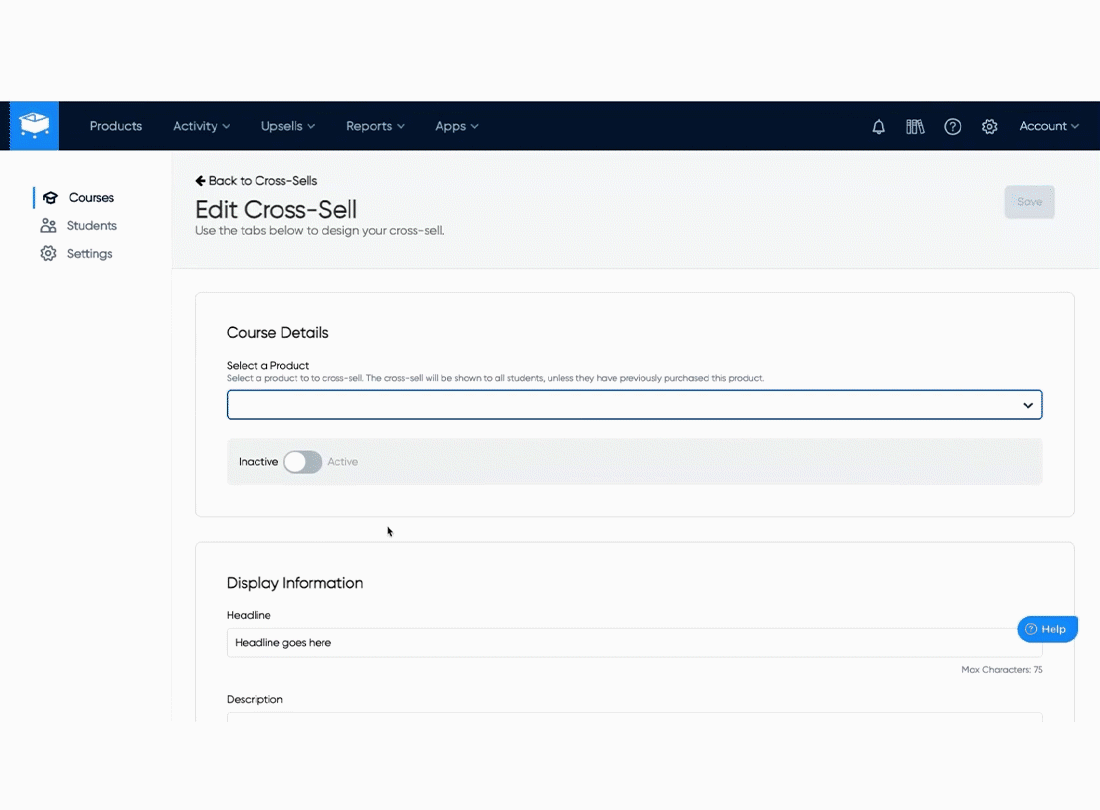The width and height of the screenshot is (1100, 810).
Task: Open the settings gear in top bar
Action: click(x=989, y=126)
